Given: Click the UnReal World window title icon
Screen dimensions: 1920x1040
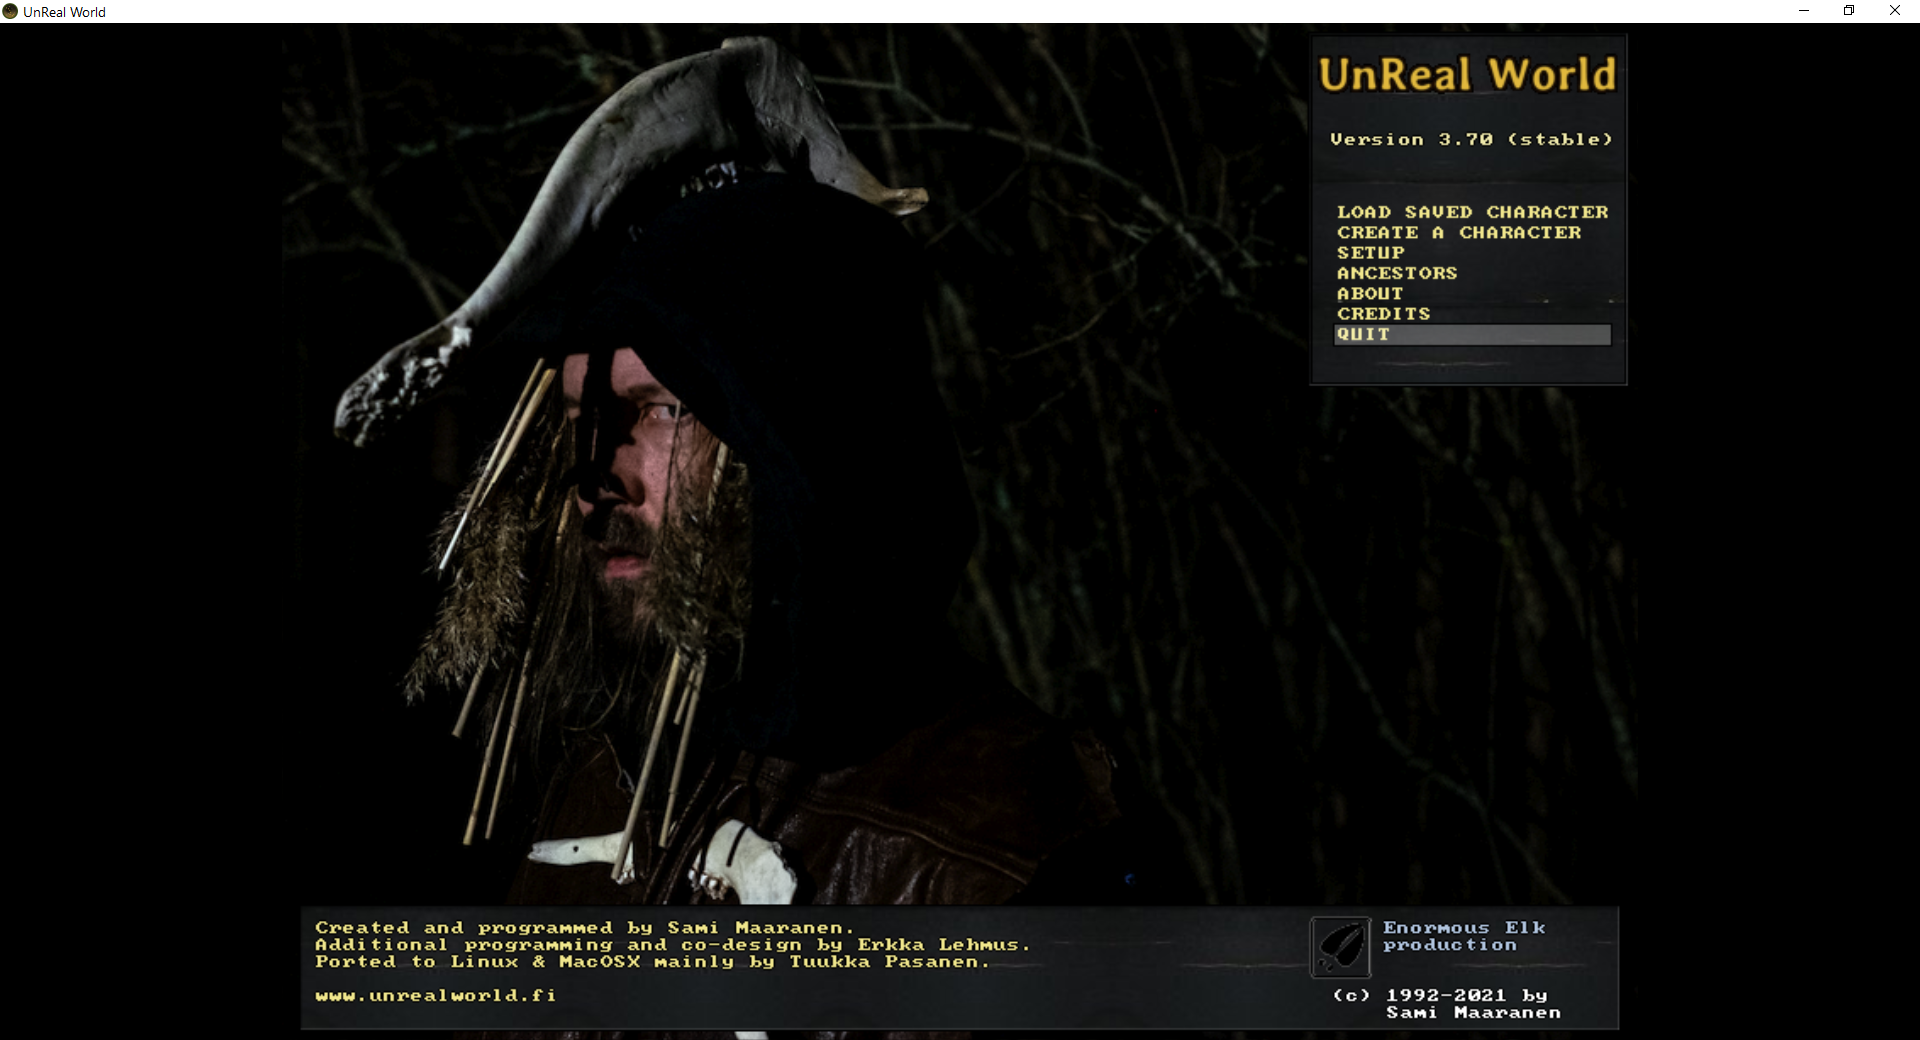Looking at the screenshot, I should 11,11.
